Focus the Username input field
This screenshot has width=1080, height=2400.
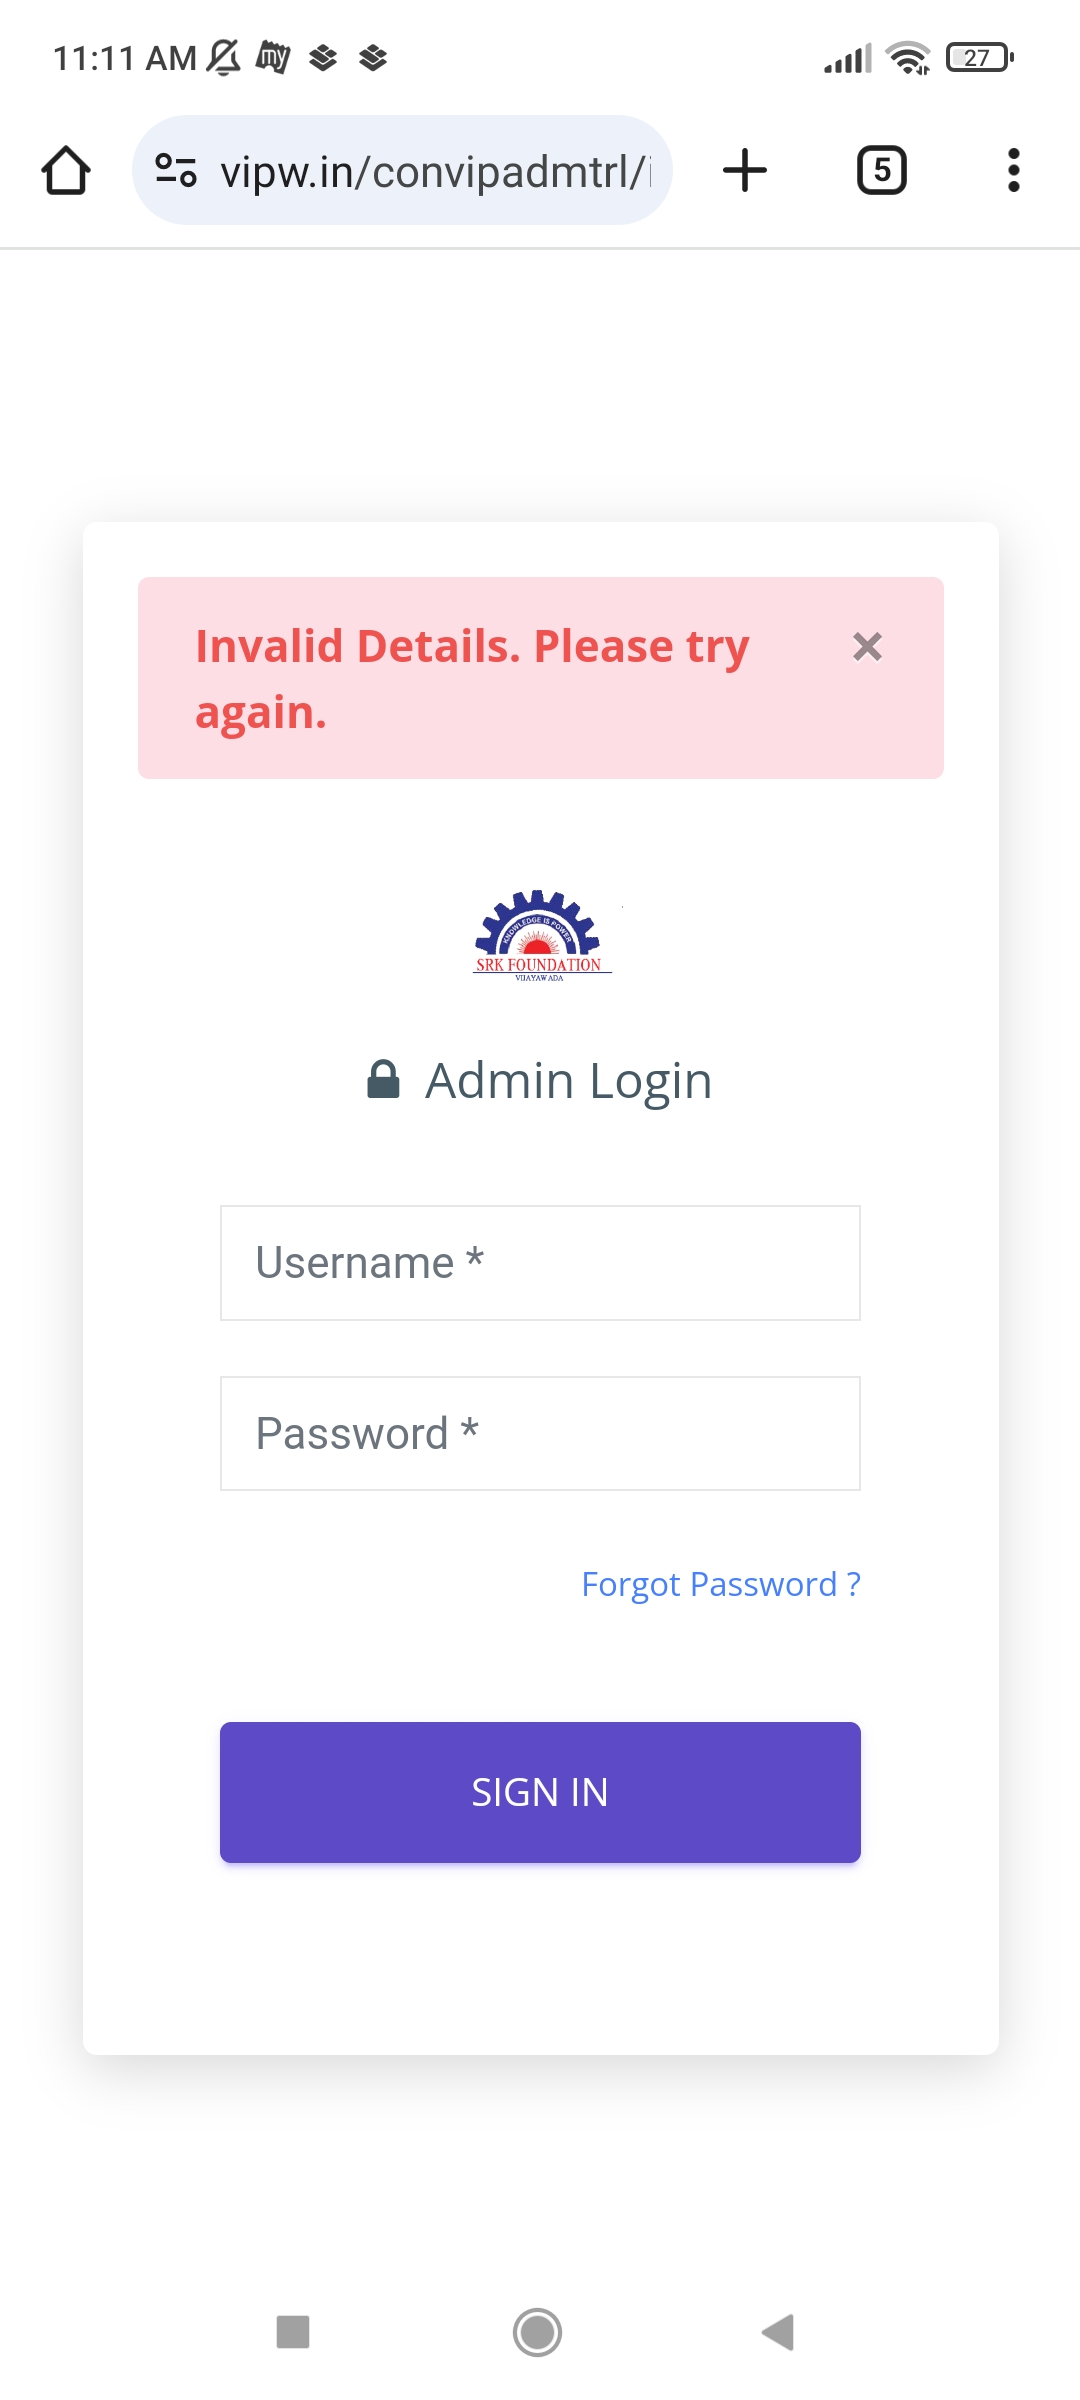(x=540, y=1263)
